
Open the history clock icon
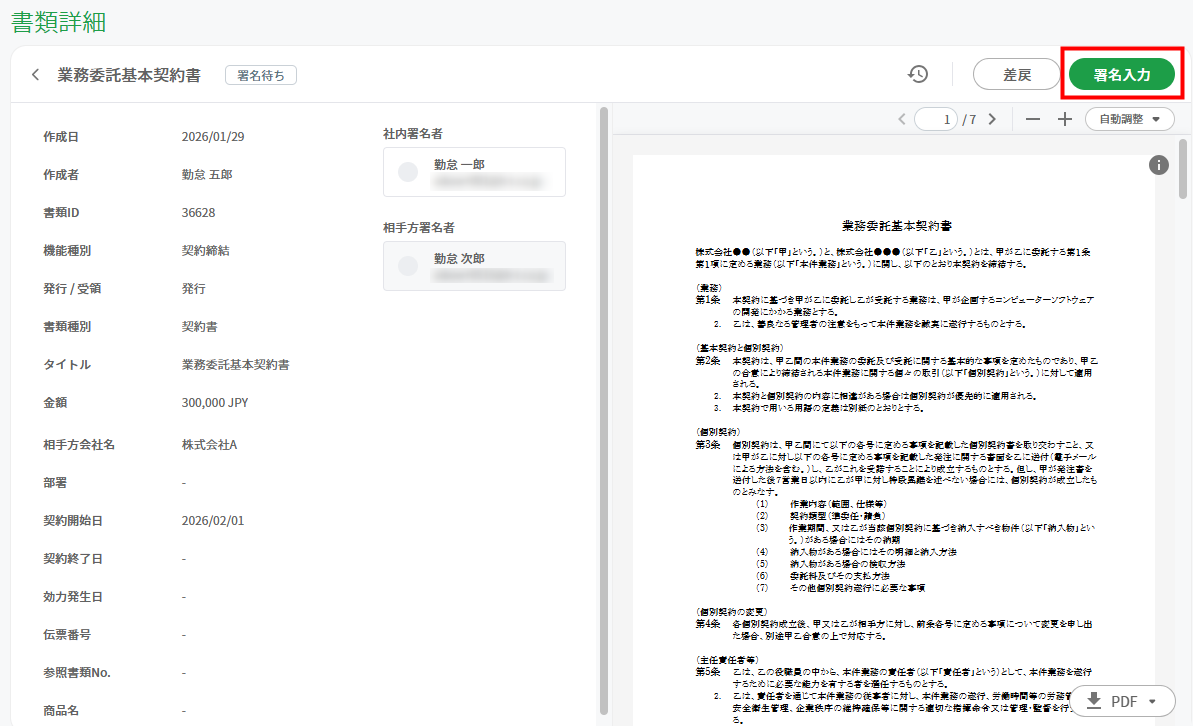coord(918,75)
